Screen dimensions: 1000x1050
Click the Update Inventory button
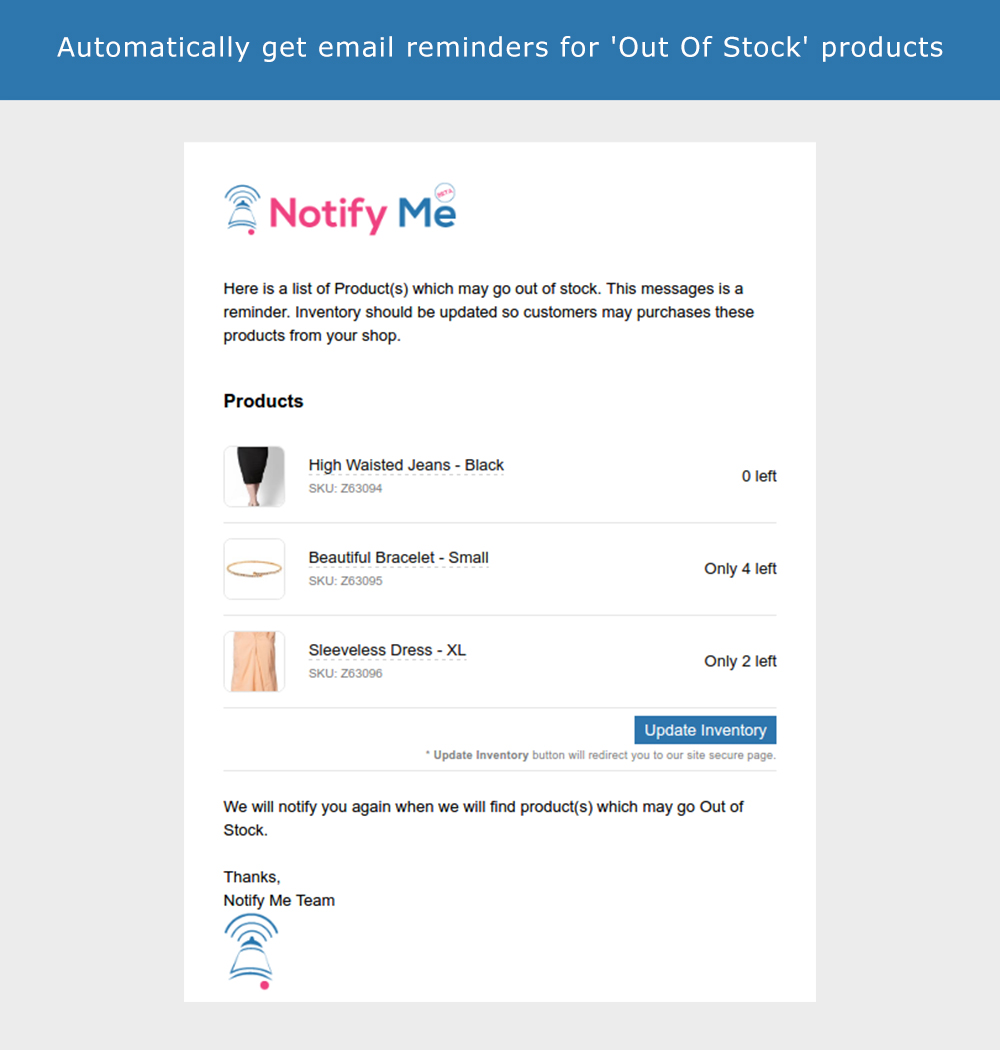tap(705, 730)
